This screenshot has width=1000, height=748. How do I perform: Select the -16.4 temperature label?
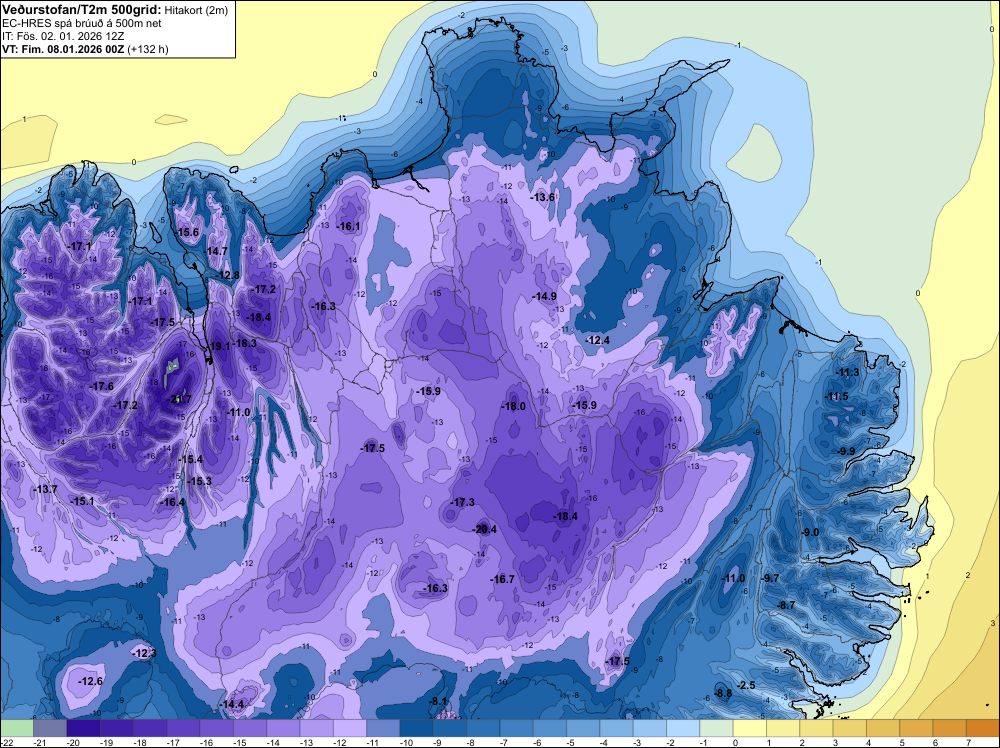(173, 502)
